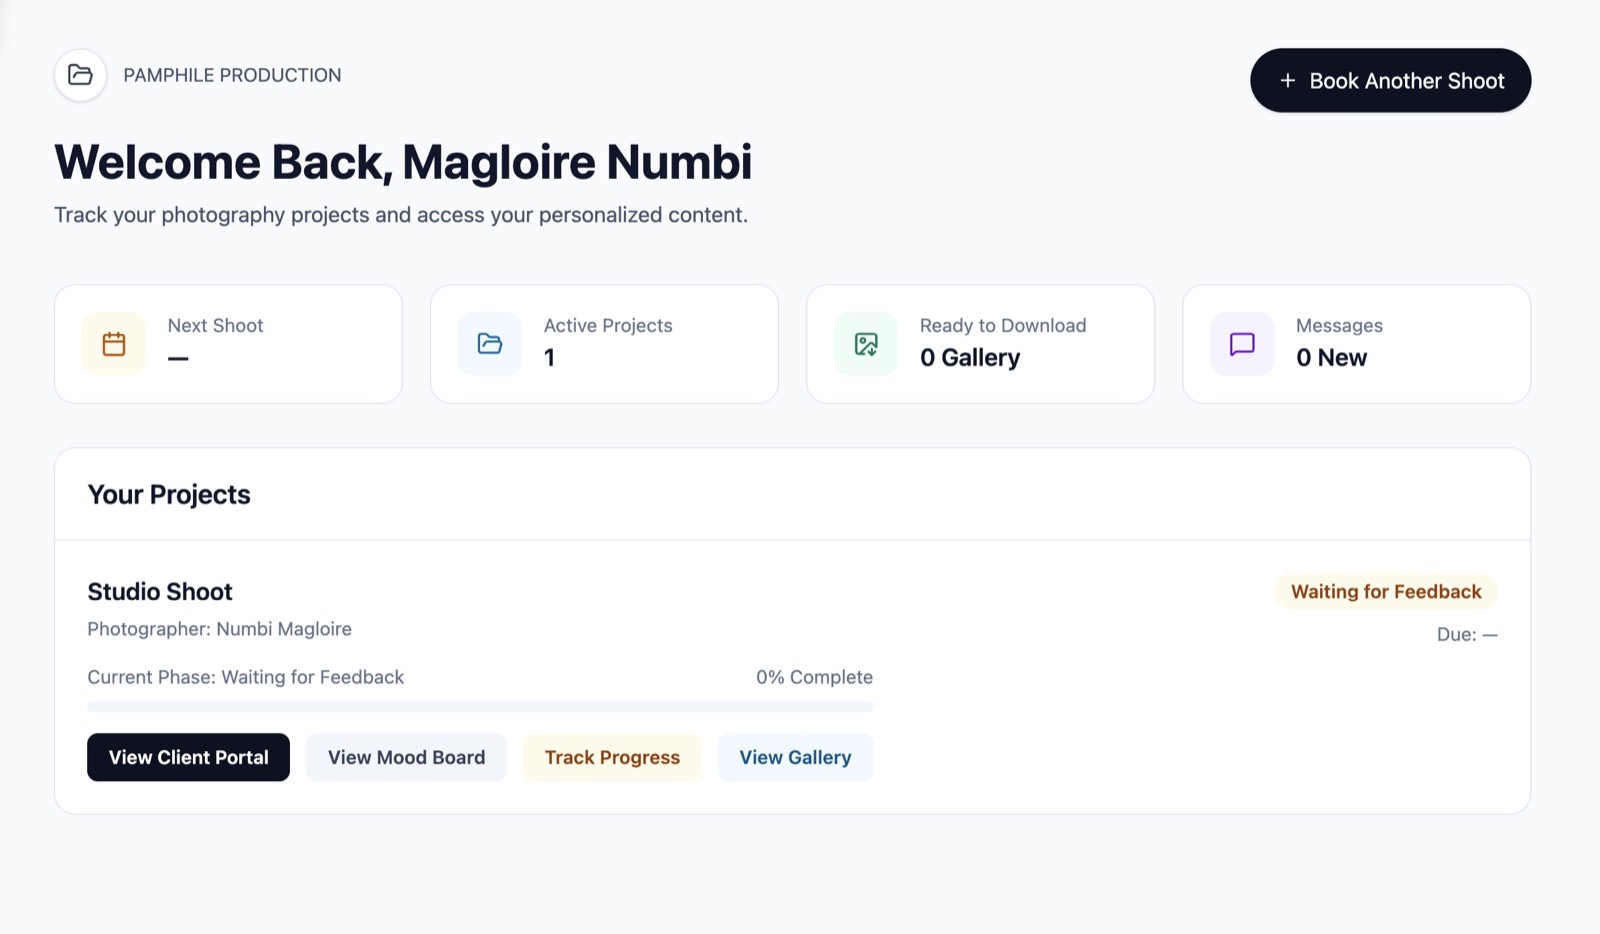Click the folder logo icon beside Pamphile Production

(x=80, y=75)
